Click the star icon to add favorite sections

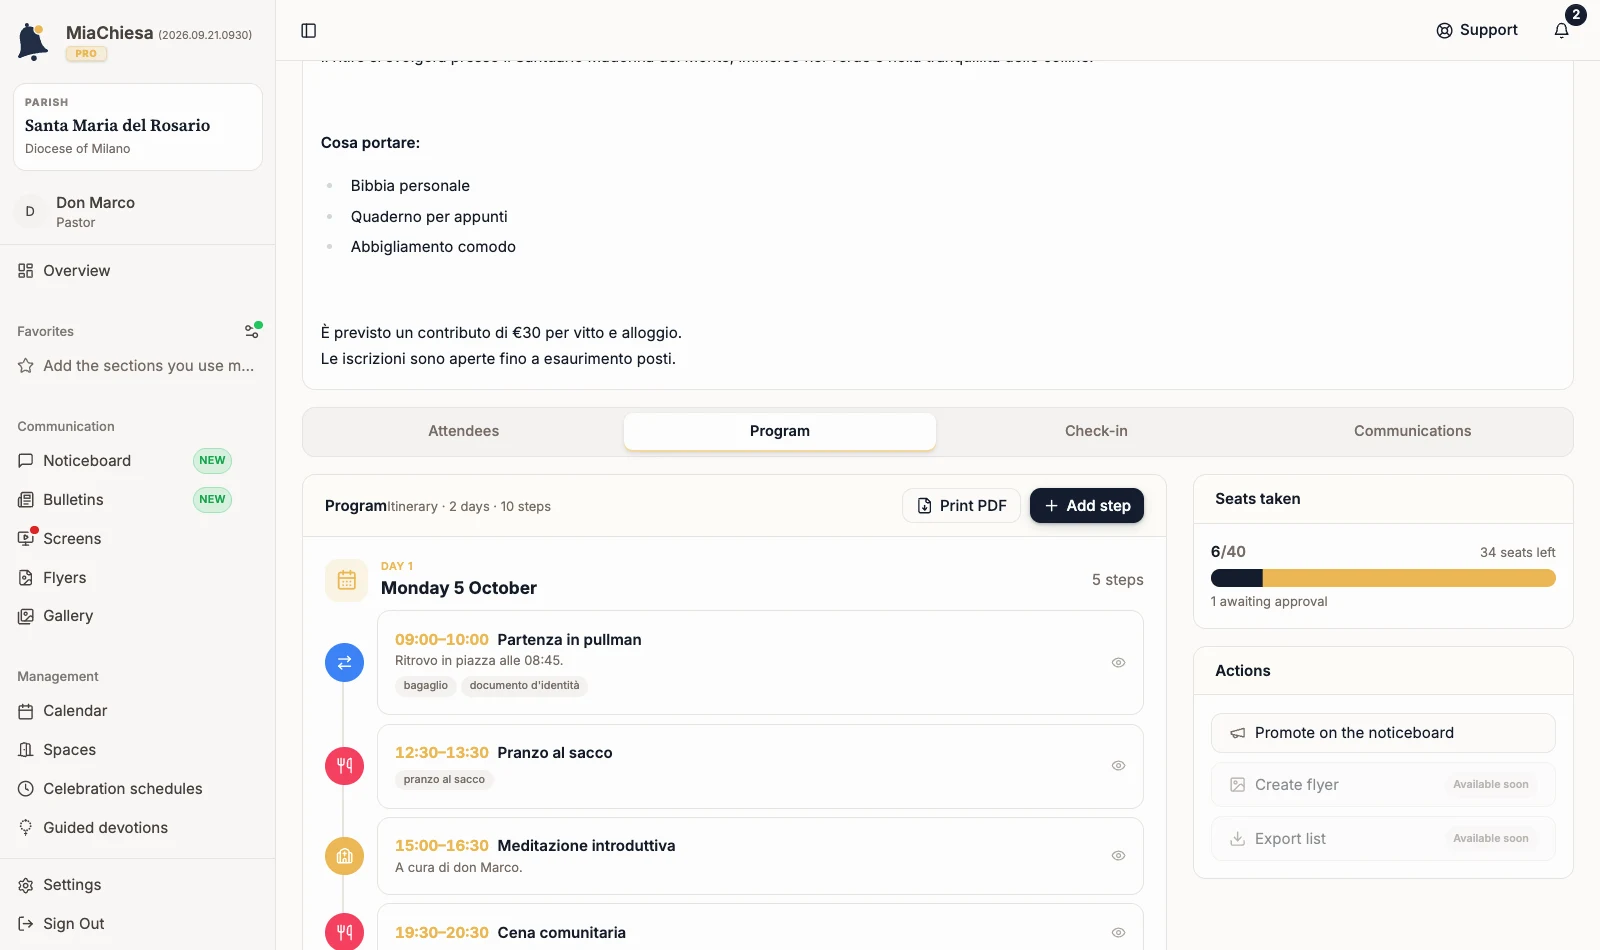(x=26, y=366)
